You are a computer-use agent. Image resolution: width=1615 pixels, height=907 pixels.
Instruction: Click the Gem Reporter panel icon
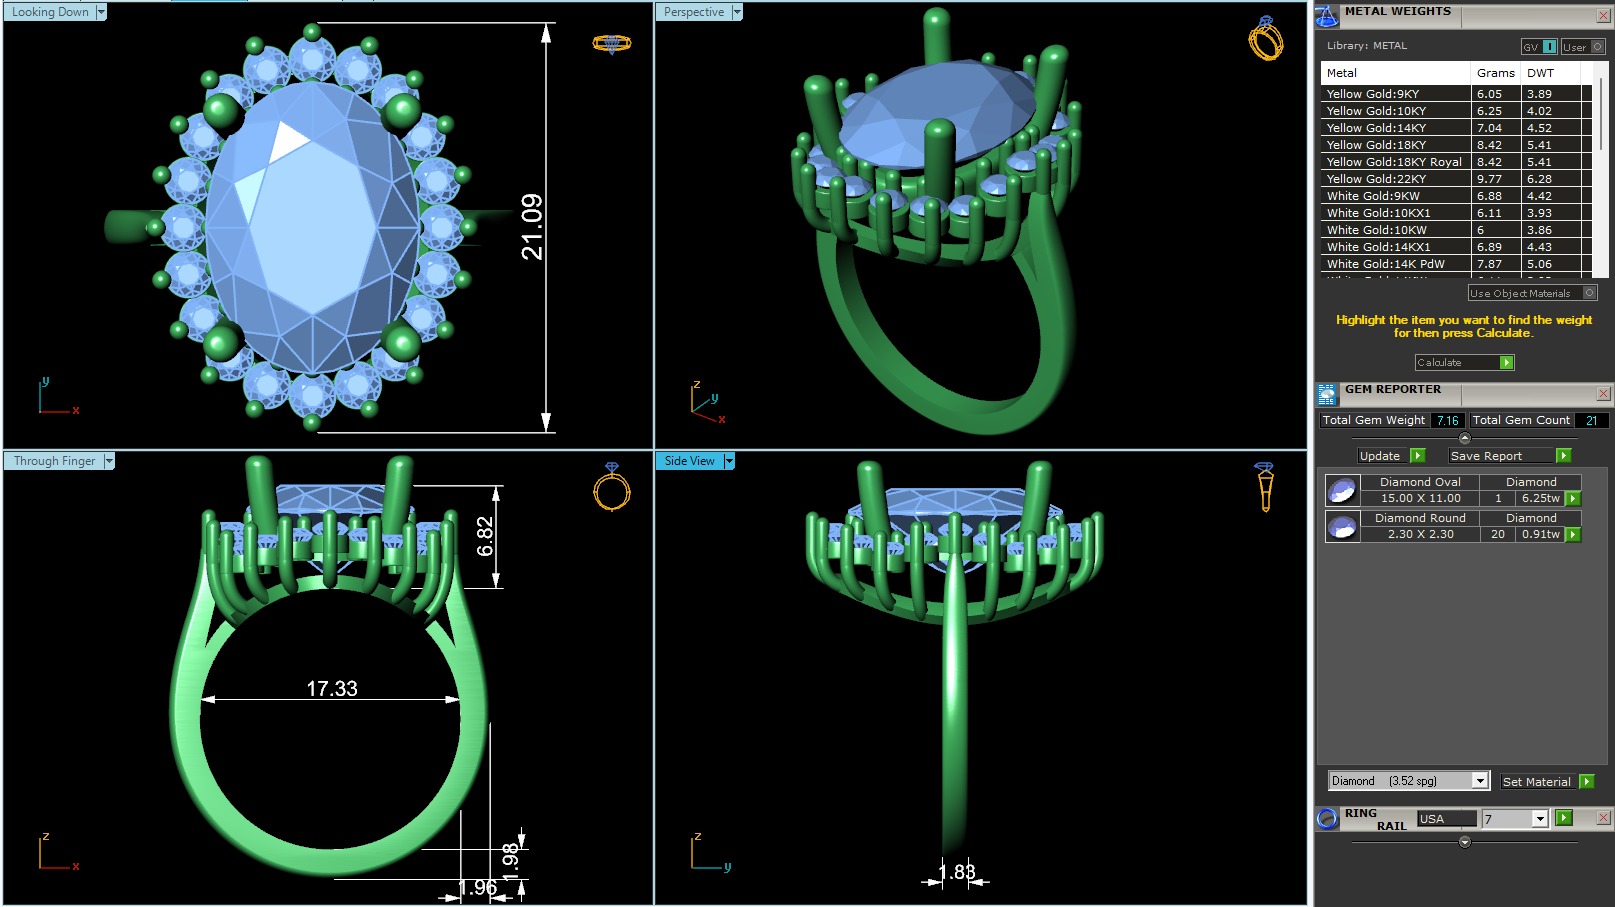click(1326, 394)
